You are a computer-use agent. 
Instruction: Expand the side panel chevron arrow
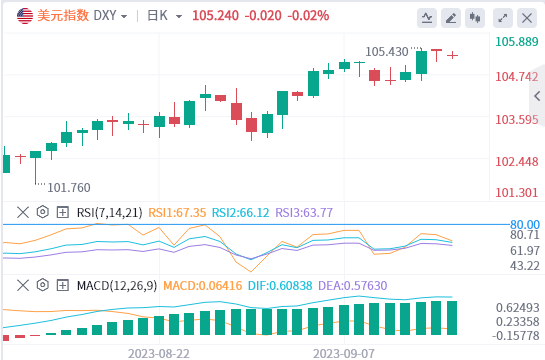(538, 96)
